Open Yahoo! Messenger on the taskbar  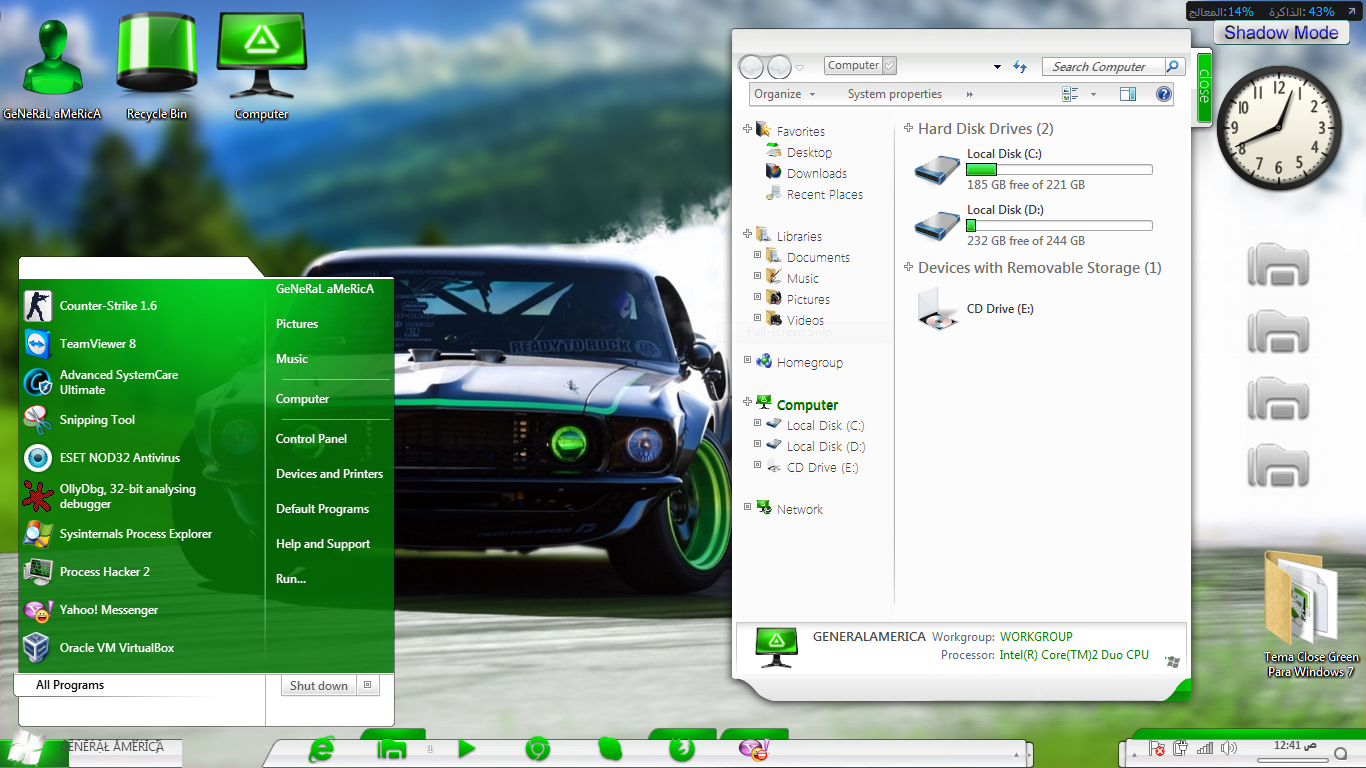pyautogui.click(x=753, y=749)
